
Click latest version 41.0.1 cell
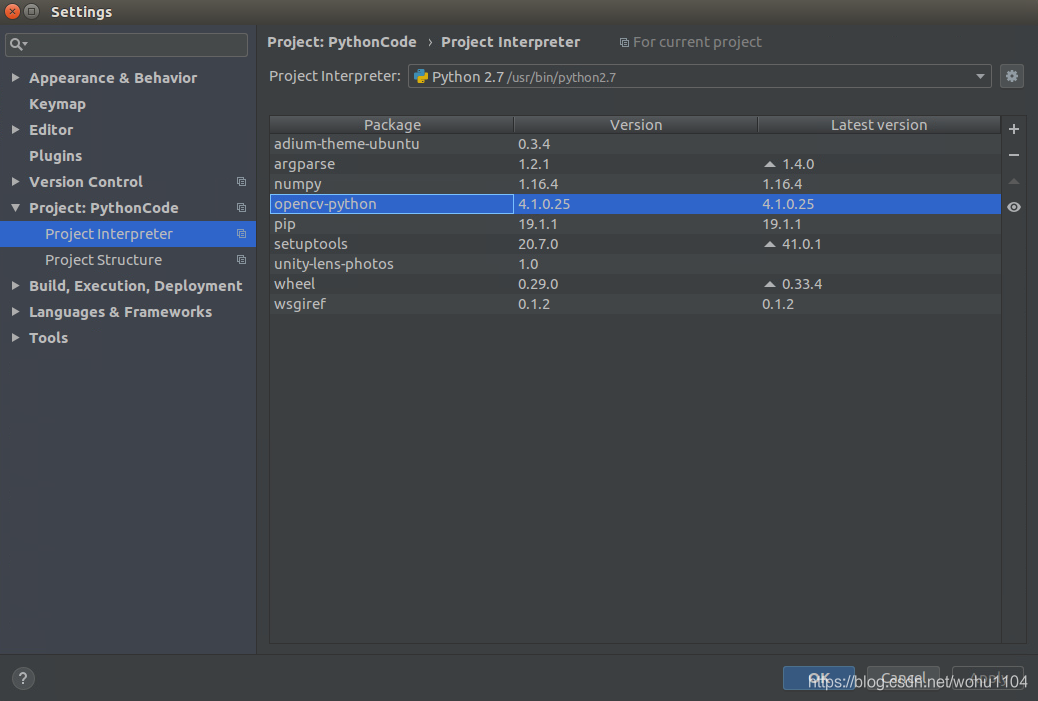(x=801, y=244)
